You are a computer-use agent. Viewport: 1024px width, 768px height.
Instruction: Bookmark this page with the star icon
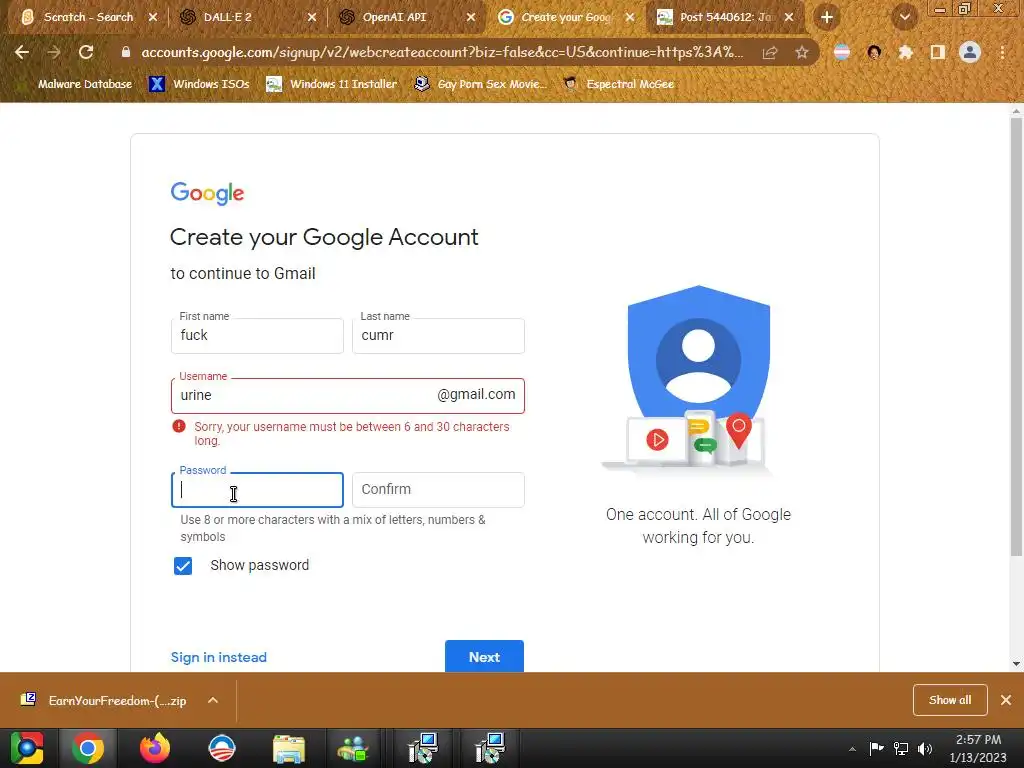[801, 52]
